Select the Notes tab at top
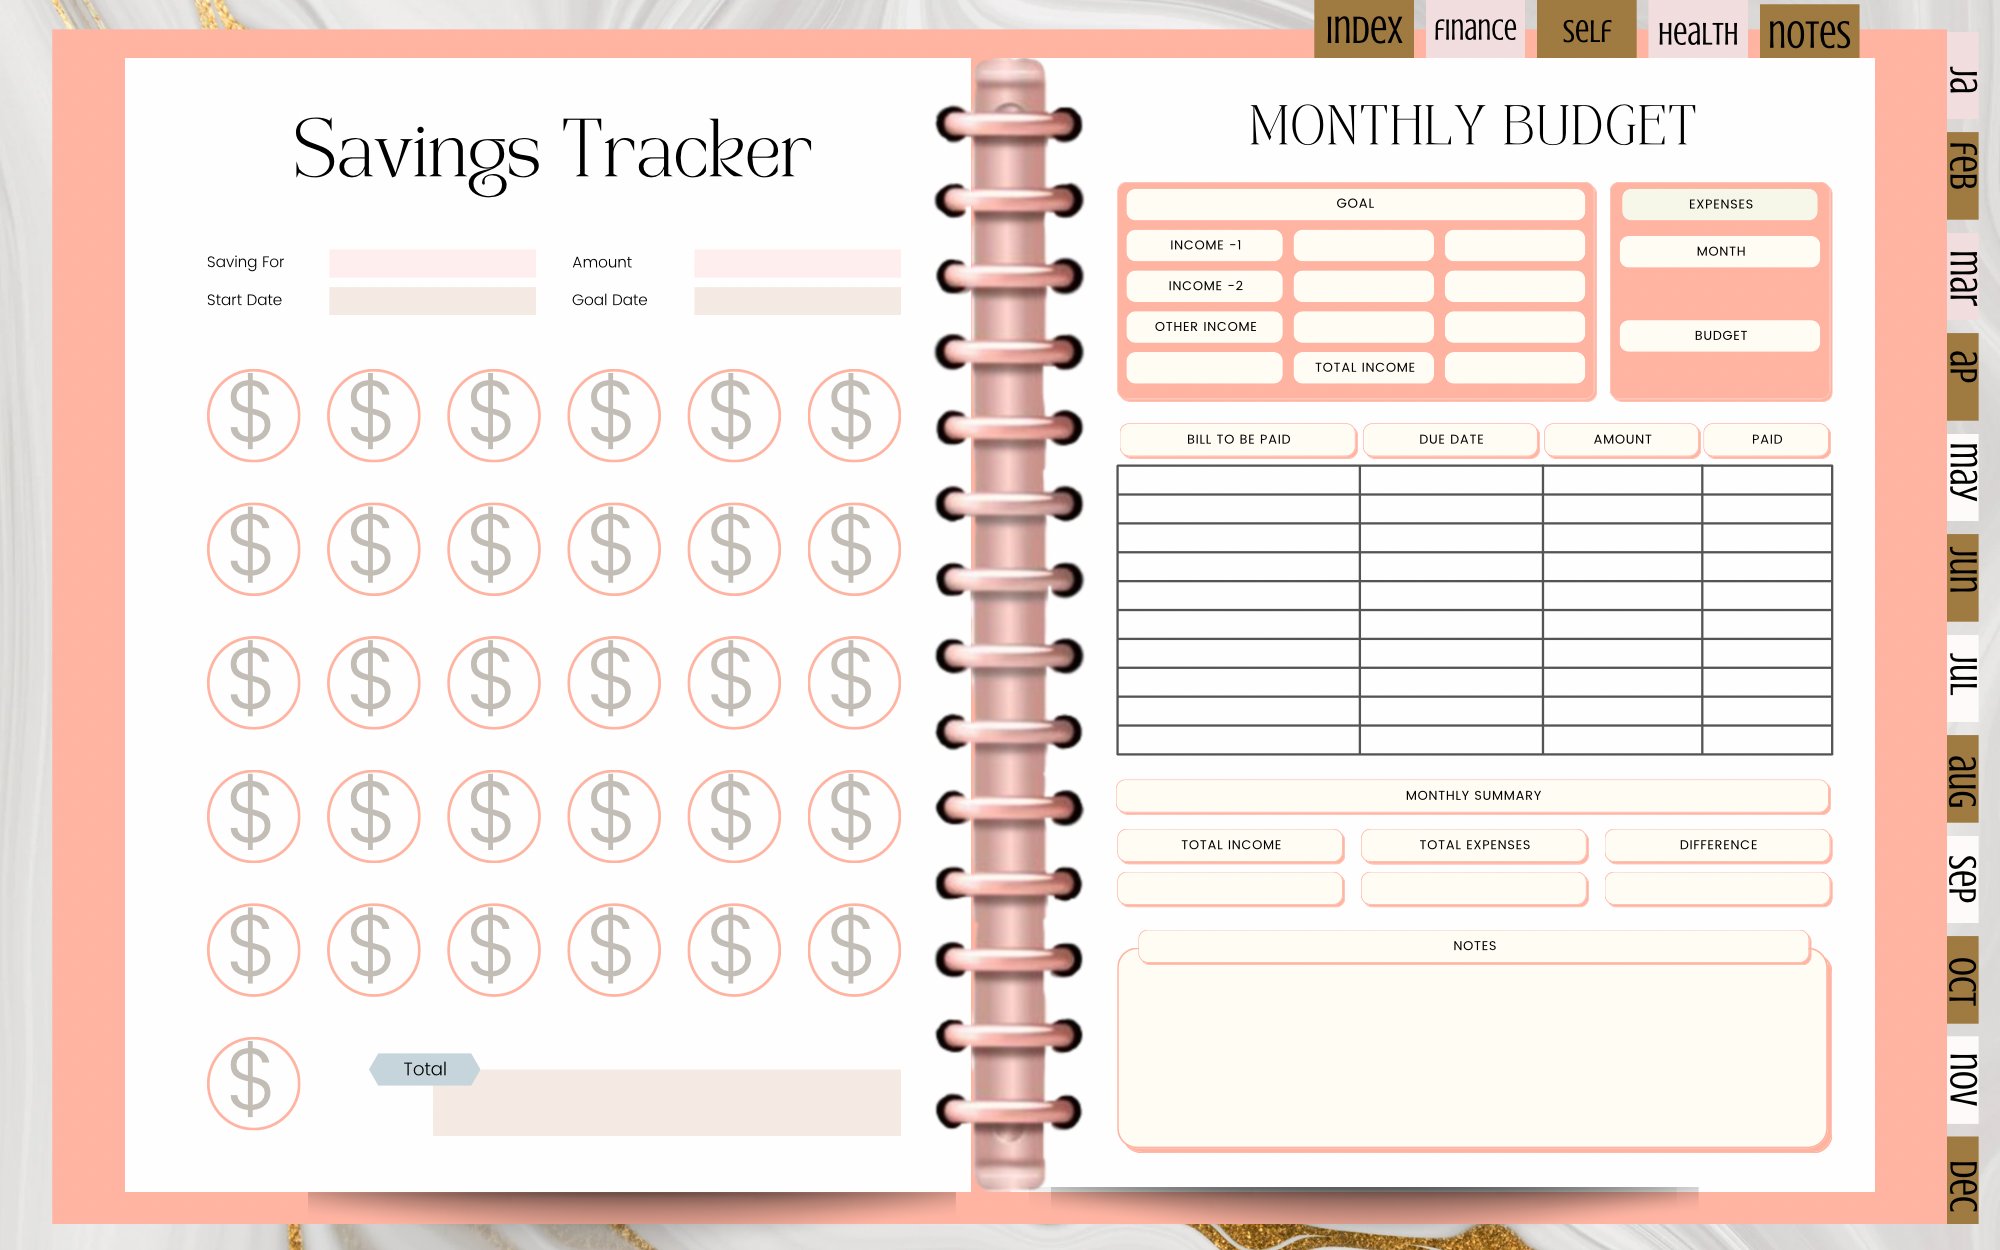The image size is (2000, 1250). click(x=1810, y=26)
